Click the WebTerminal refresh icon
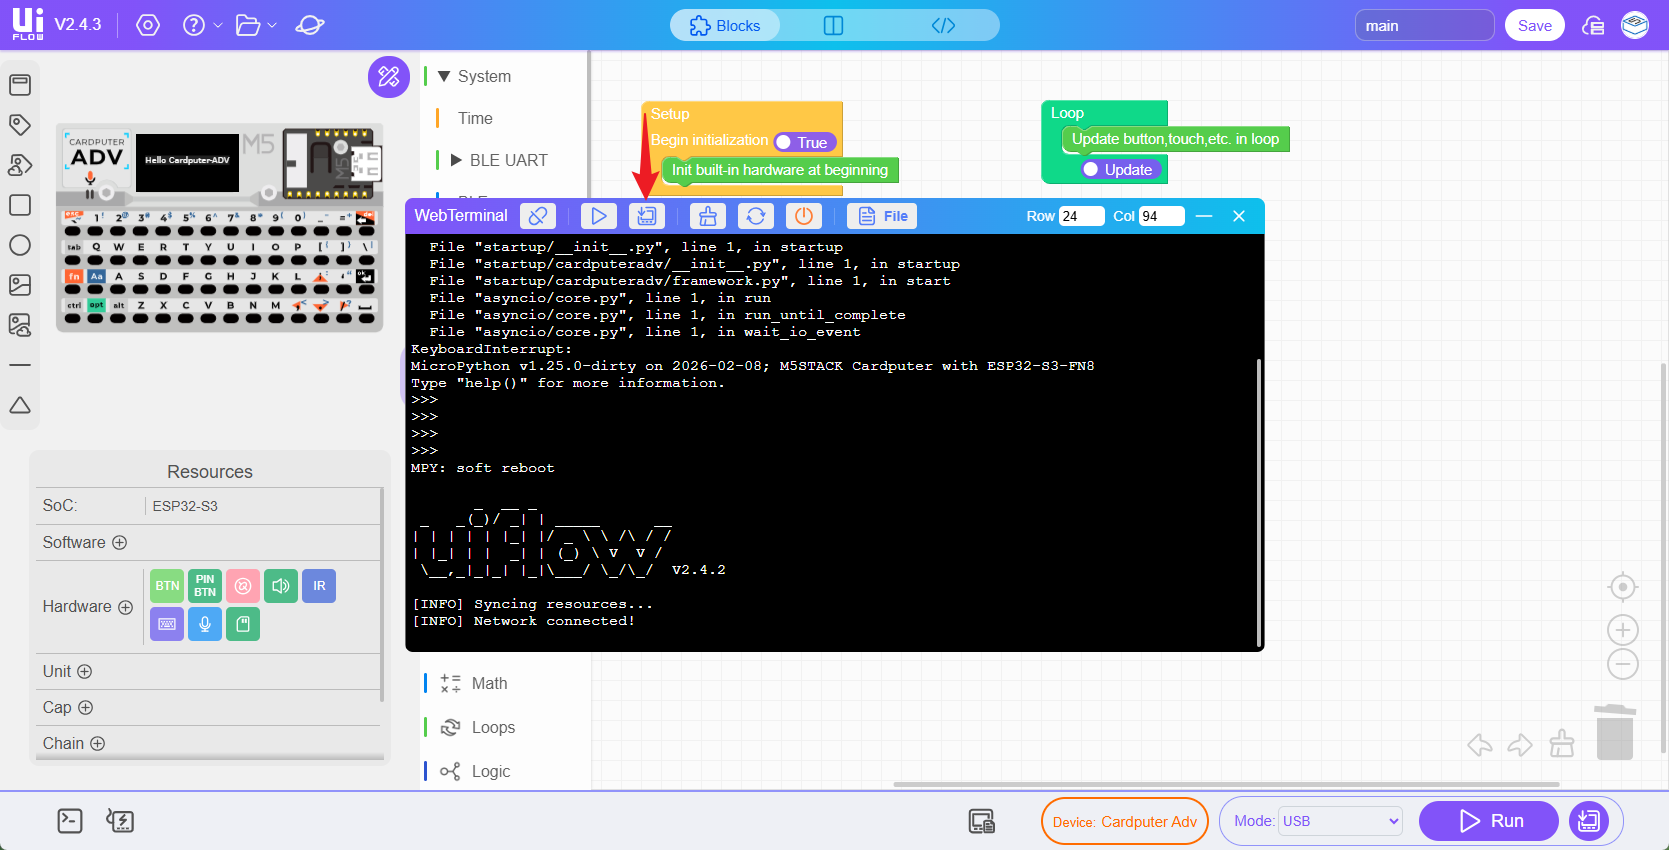Screen dimensions: 1669x850 pos(756,216)
